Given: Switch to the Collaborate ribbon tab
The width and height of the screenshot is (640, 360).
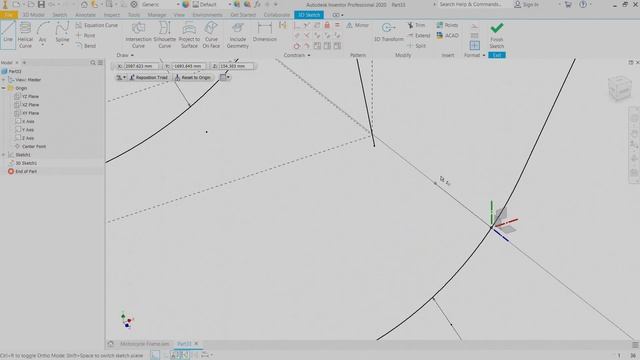Looking at the screenshot, I should (277, 15).
